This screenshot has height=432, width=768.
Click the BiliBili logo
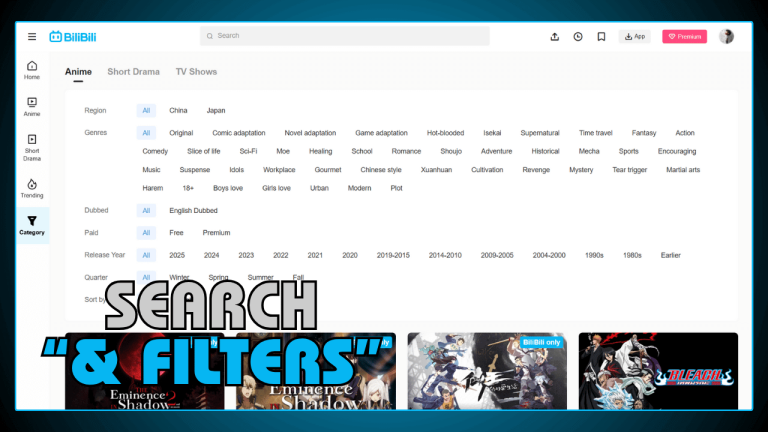(x=72, y=37)
